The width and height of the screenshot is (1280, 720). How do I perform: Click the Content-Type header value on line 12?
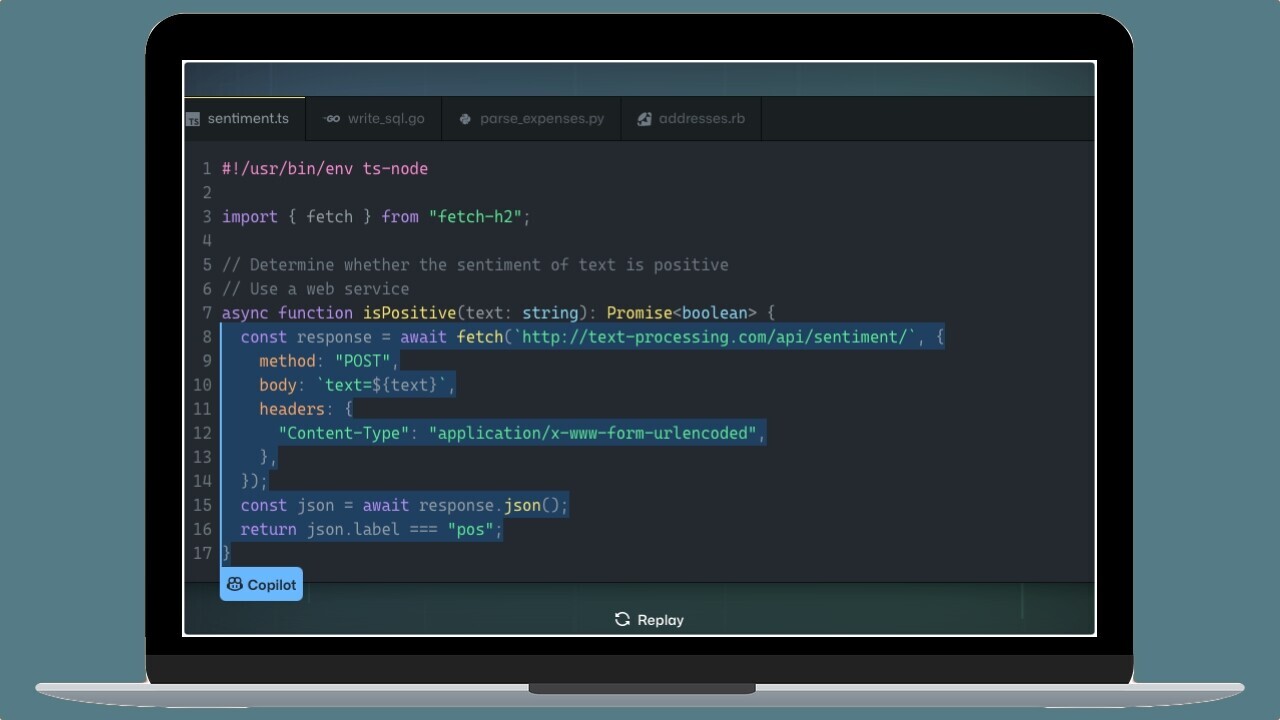click(x=595, y=433)
